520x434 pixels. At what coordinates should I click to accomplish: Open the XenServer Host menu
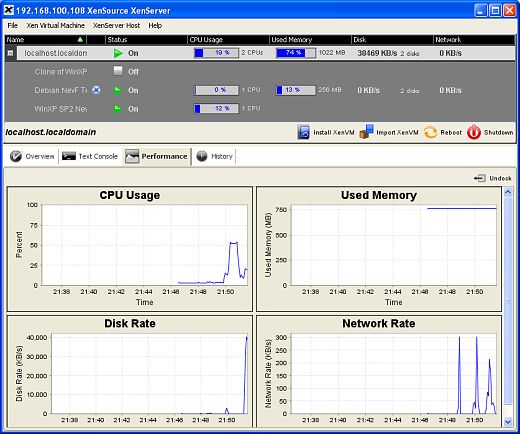(117, 25)
